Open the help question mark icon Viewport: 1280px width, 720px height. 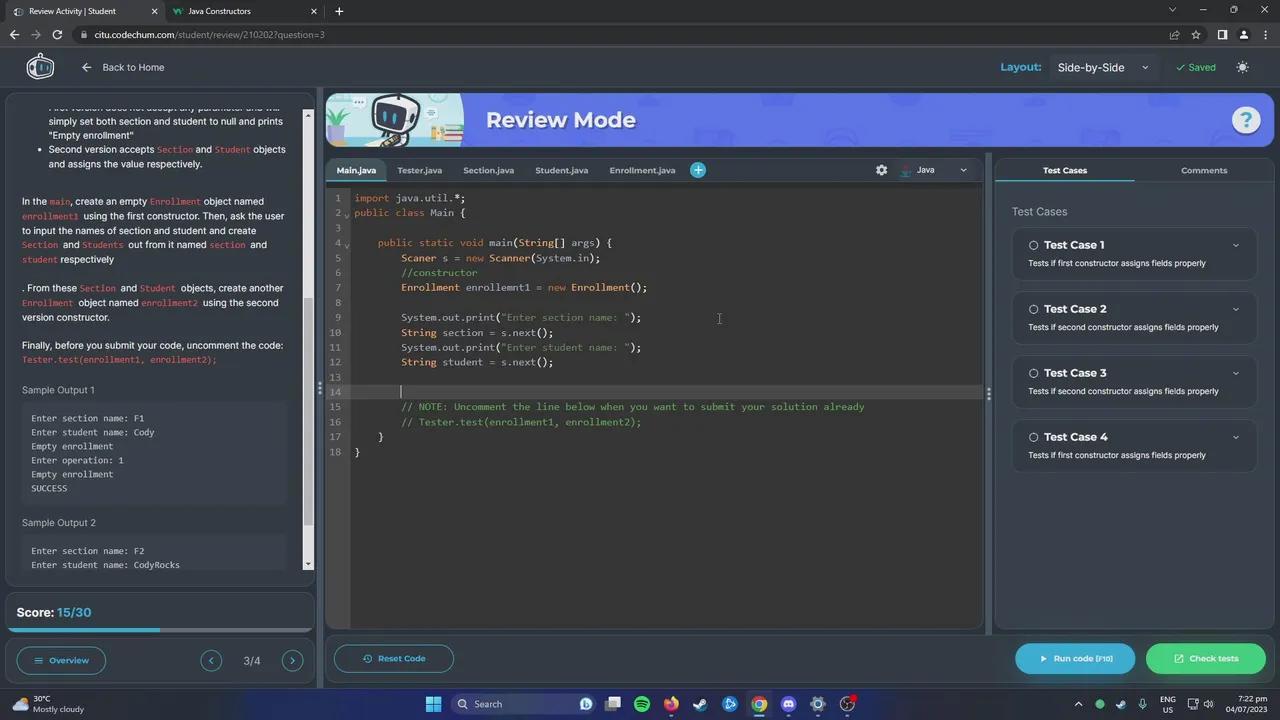(x=1245, y=120)
